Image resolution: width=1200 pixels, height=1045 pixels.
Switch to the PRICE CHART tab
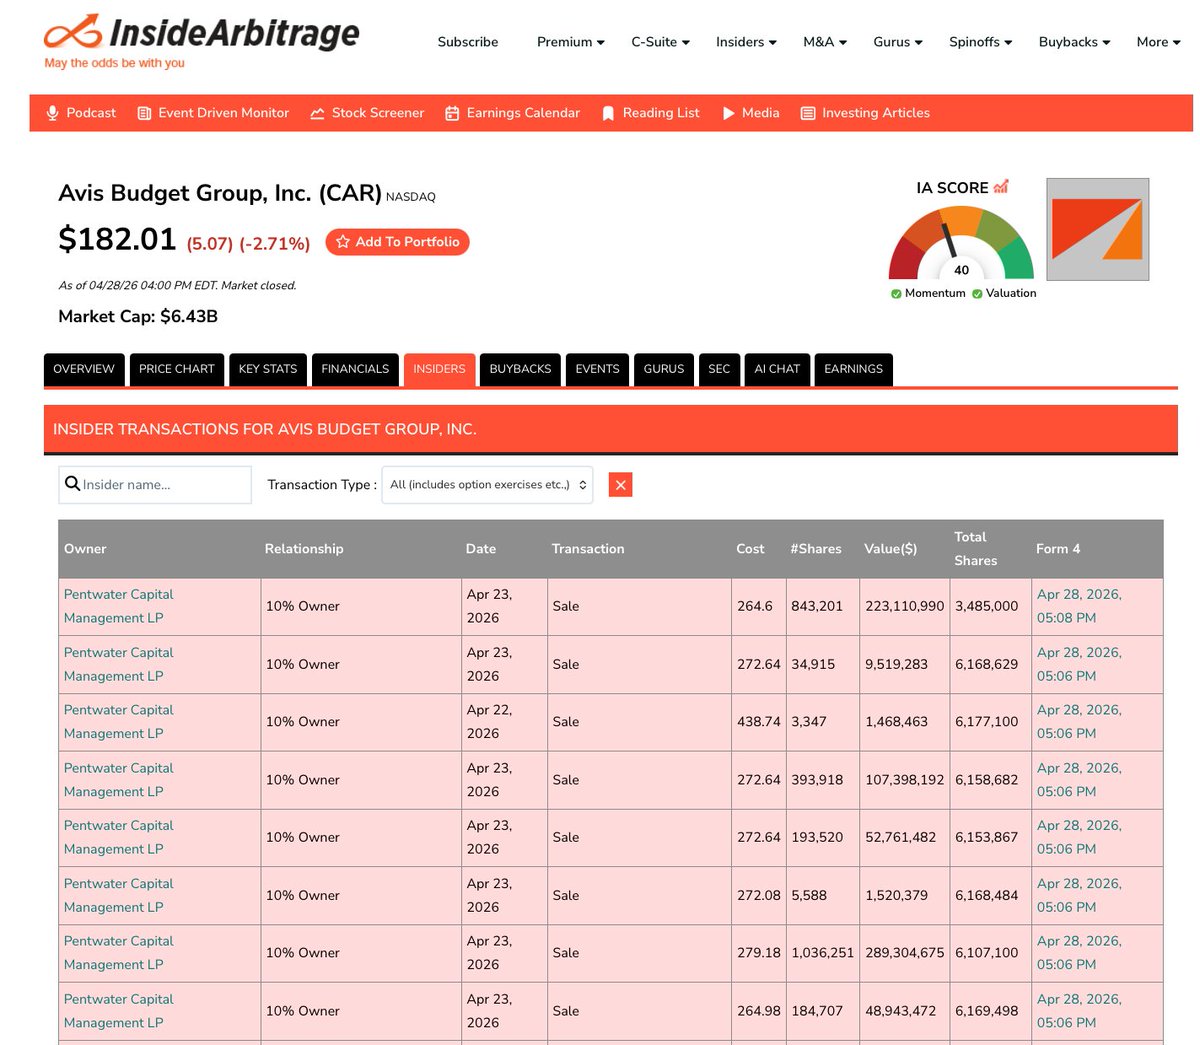coord(177,369)
